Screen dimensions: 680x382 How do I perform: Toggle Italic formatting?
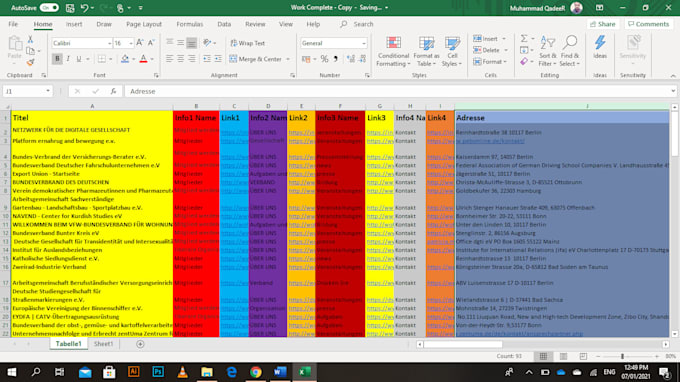point(68,59)
